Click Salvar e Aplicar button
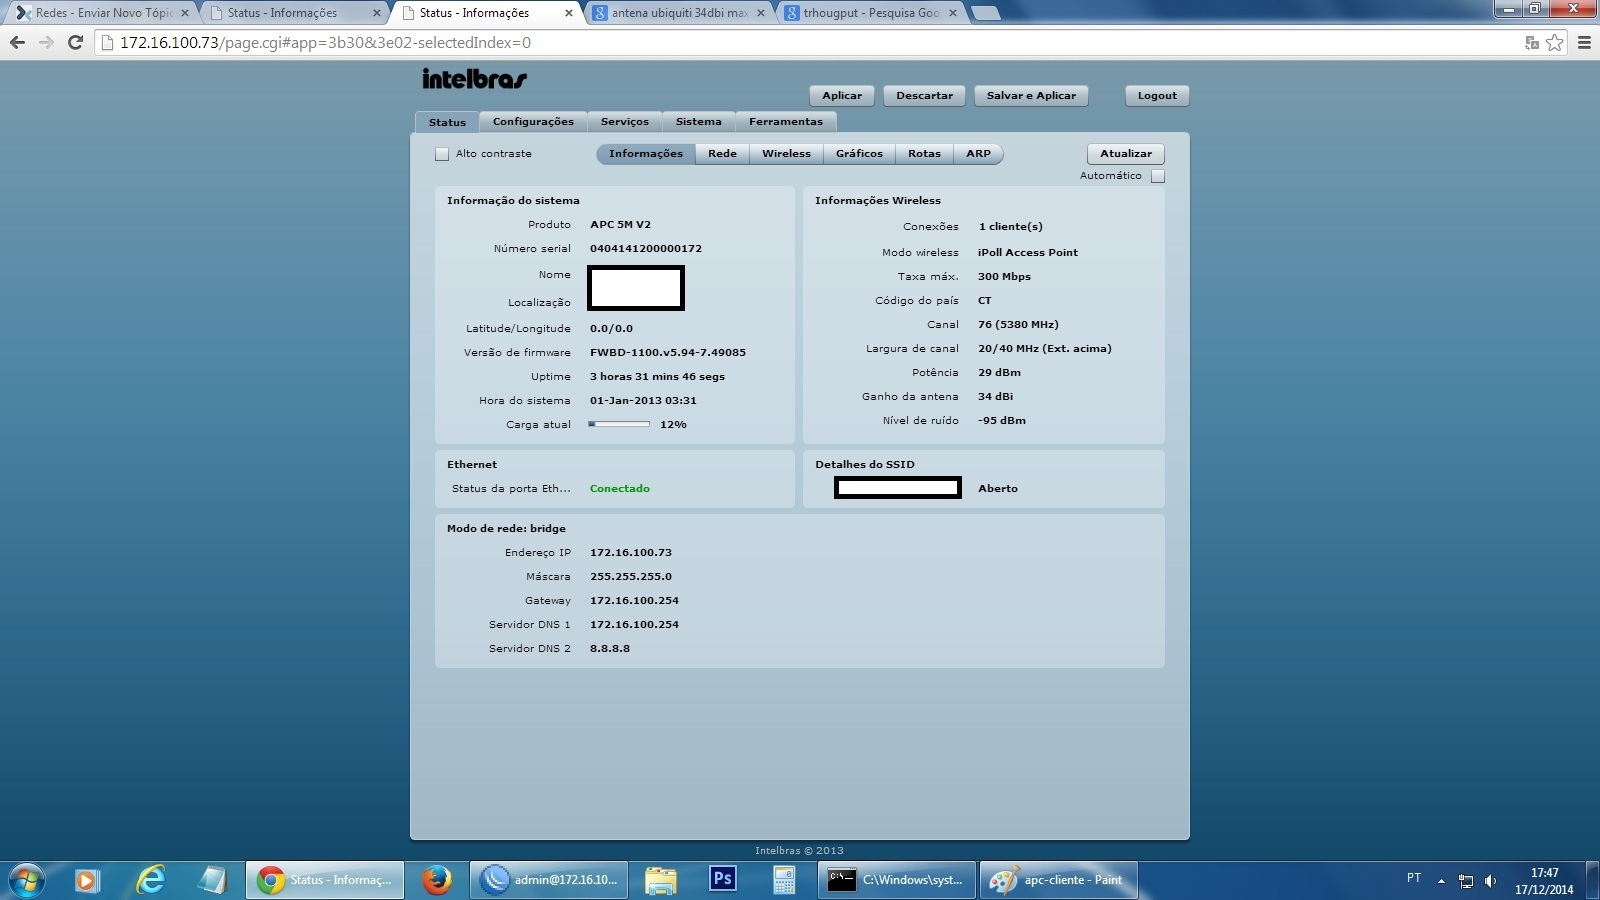This screenshot has height=900, width=1600. click(x=1031, y=96)
